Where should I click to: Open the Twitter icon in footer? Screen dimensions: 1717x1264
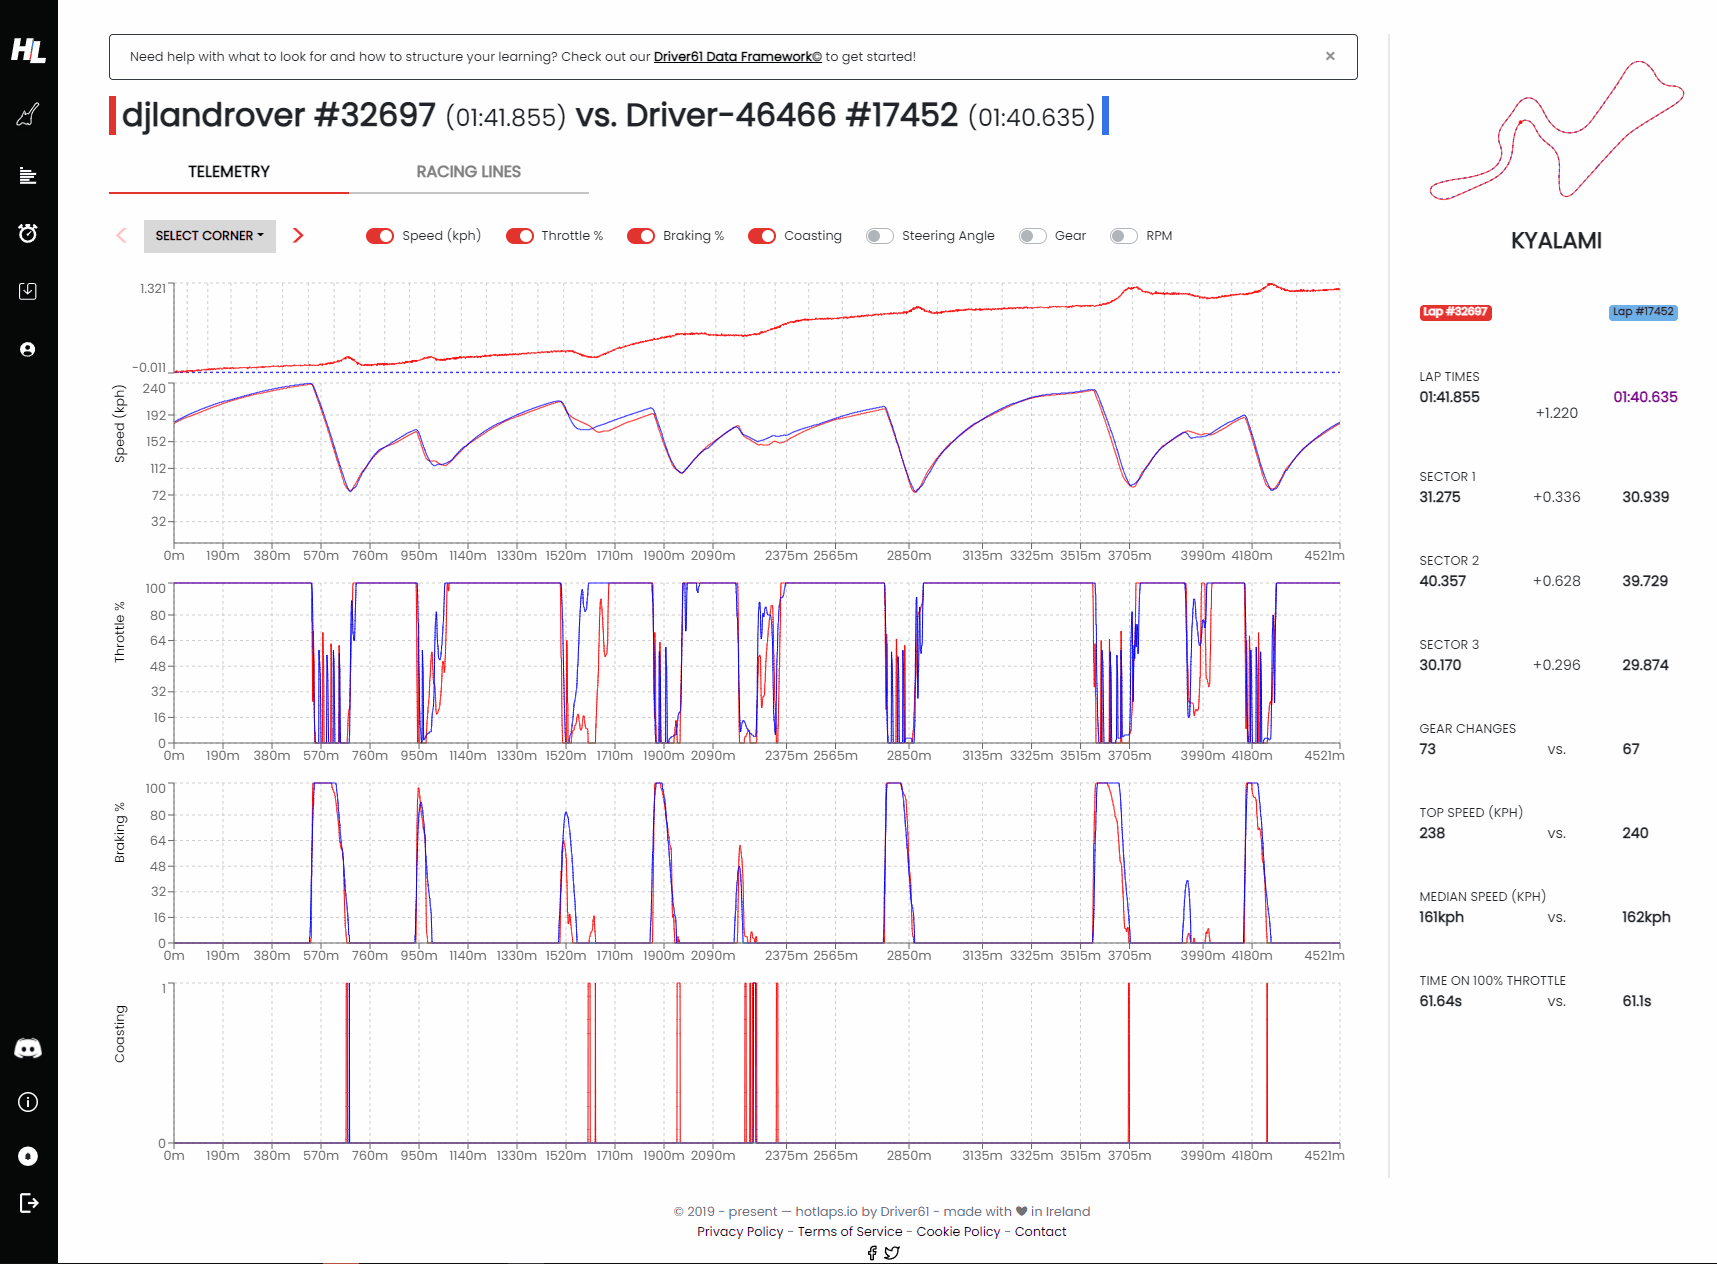pos(892,1252)
